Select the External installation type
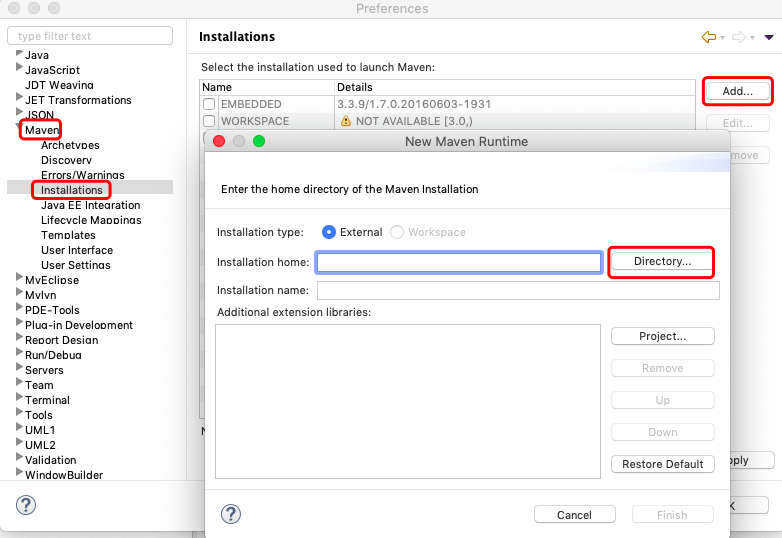 click(x=329, y=232)
